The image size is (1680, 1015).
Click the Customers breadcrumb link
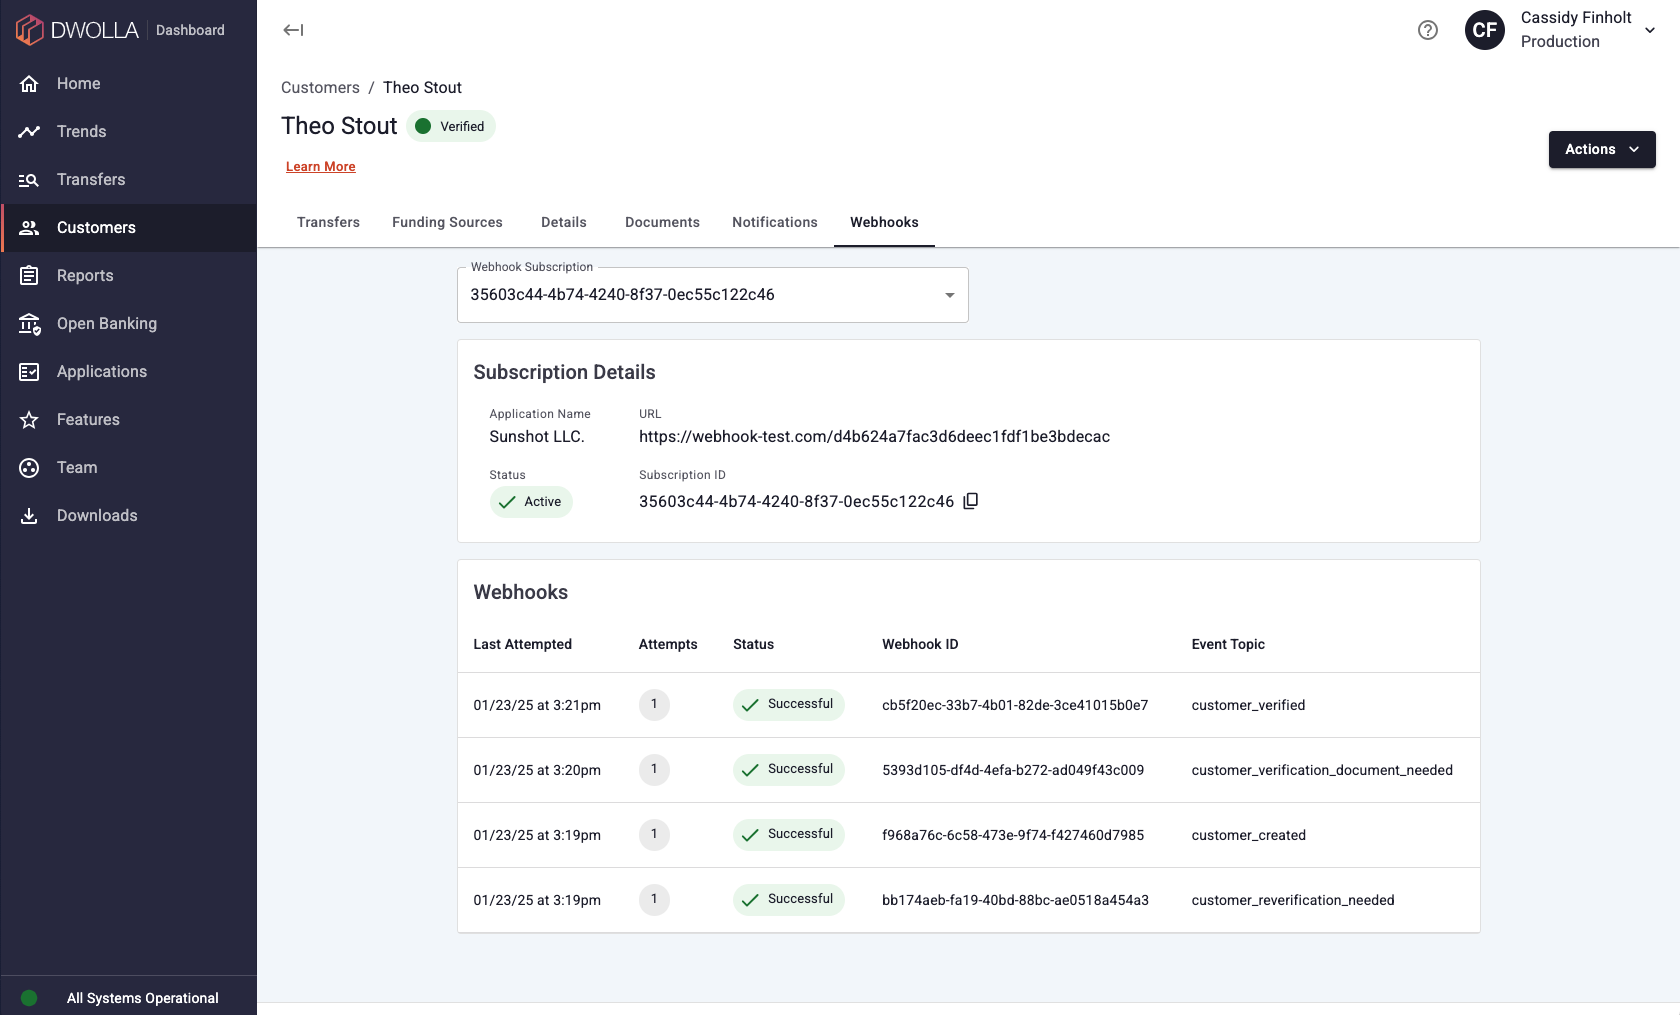(x=320, y=88)
